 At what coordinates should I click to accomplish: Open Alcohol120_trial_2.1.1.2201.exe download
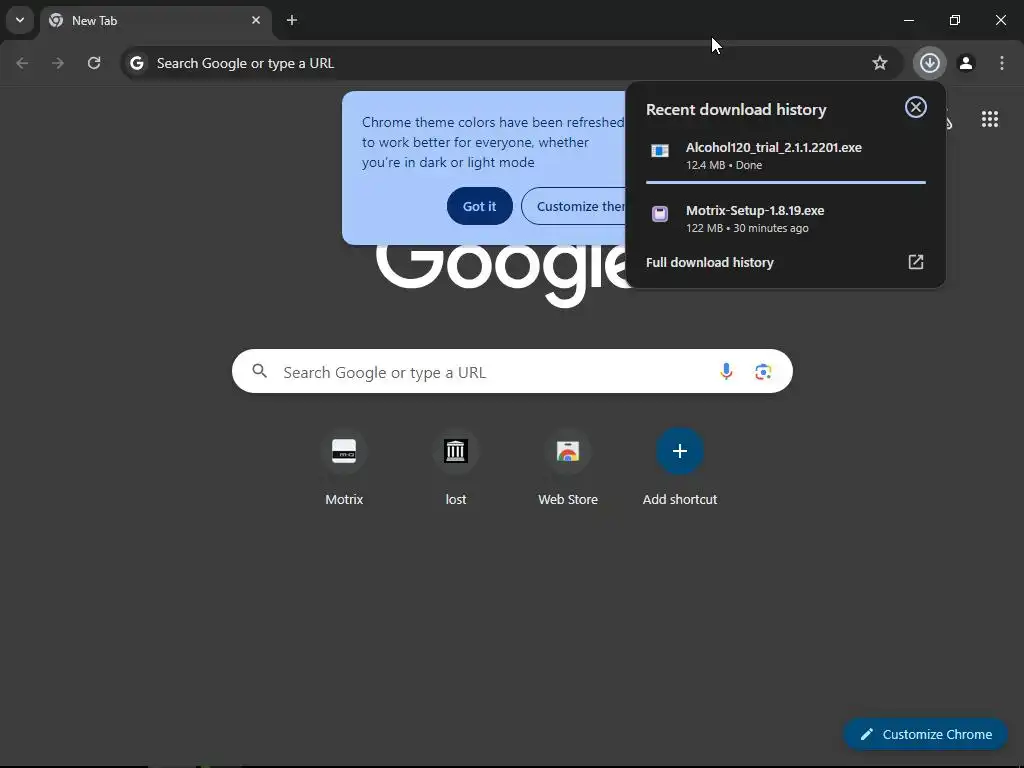[x=785, y=155]
